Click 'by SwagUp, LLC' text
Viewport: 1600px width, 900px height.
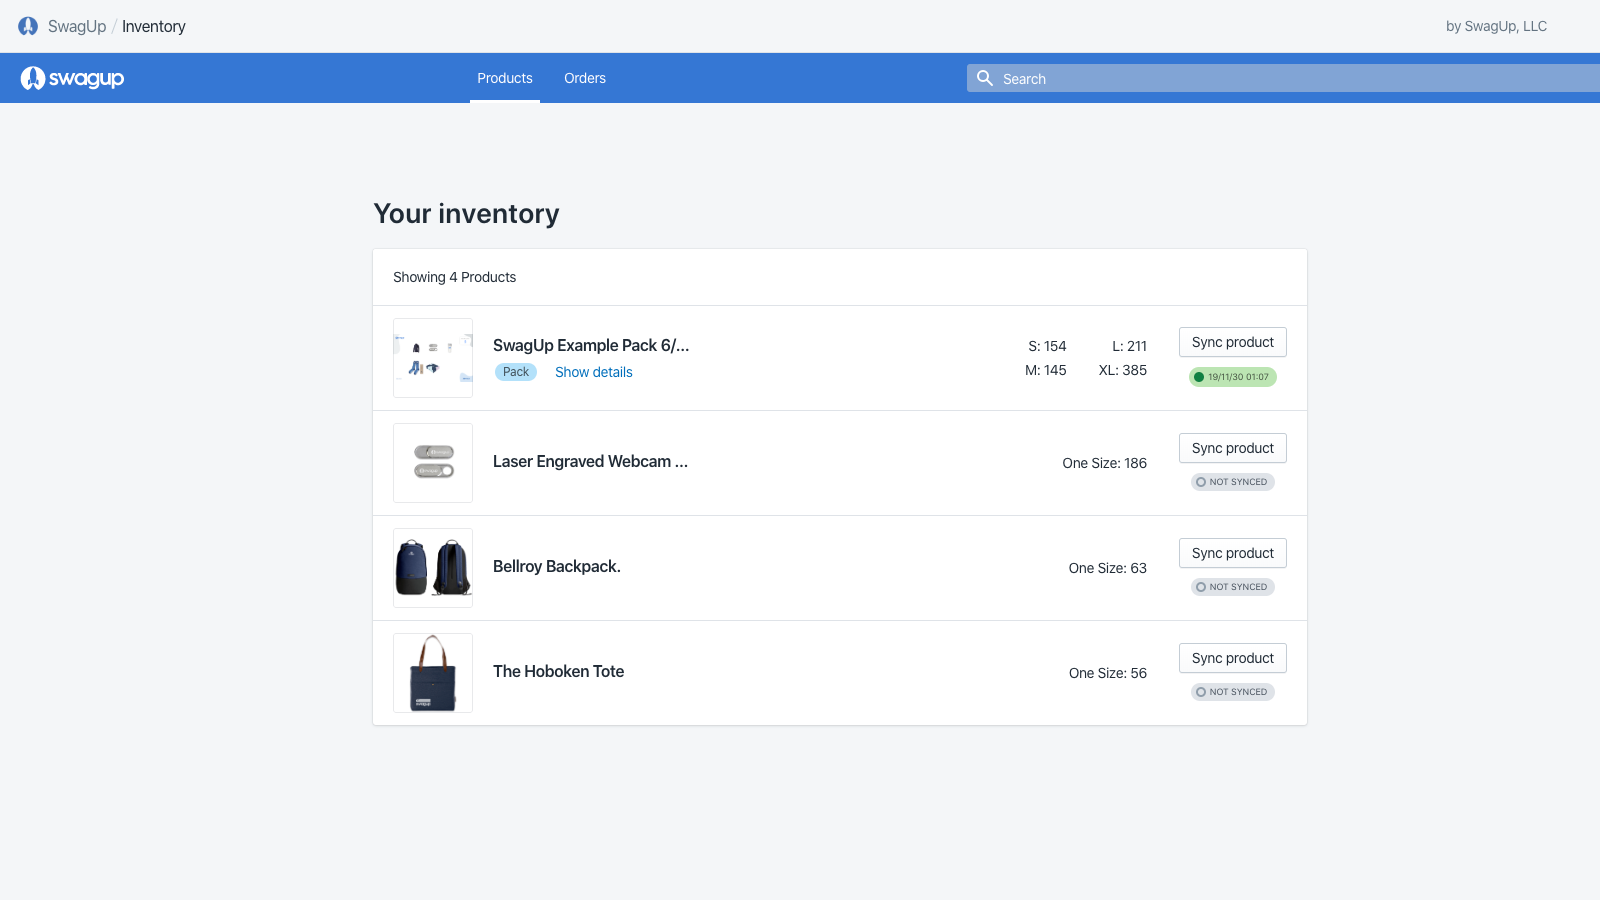pyautogui.click(x=1496, y=26)
